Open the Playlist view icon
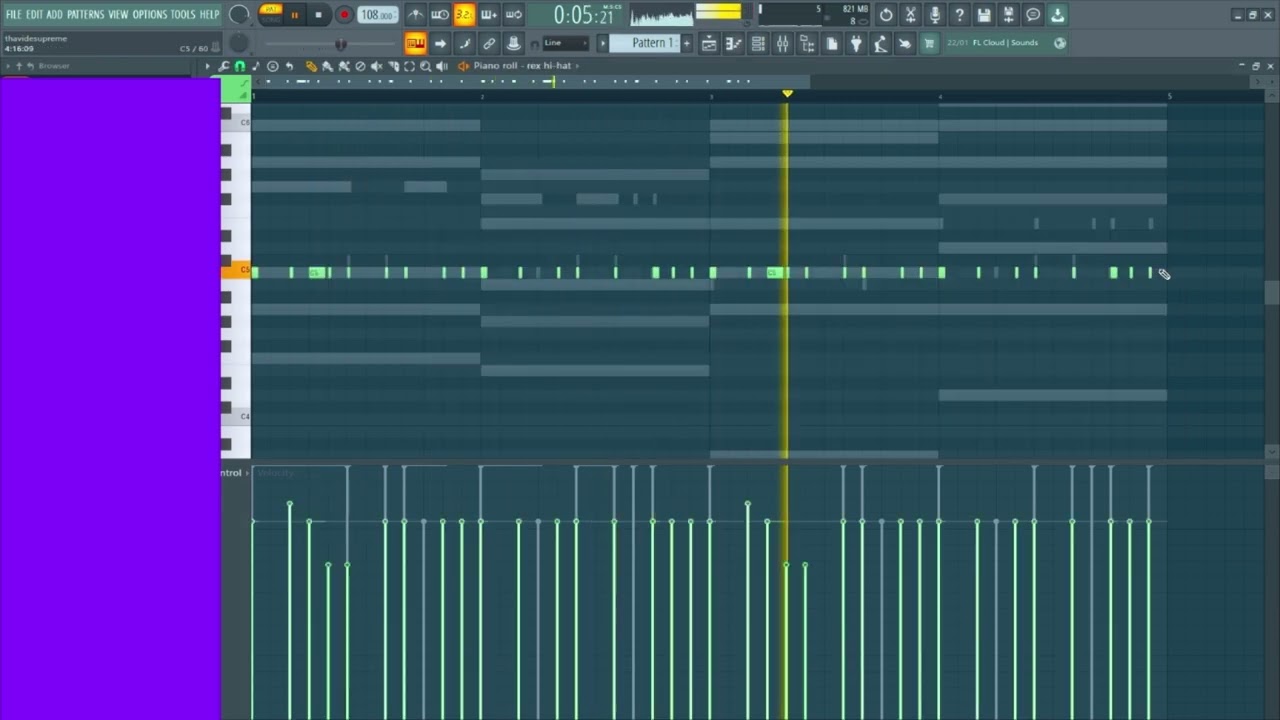1280x720 pixels. [709, 43]
